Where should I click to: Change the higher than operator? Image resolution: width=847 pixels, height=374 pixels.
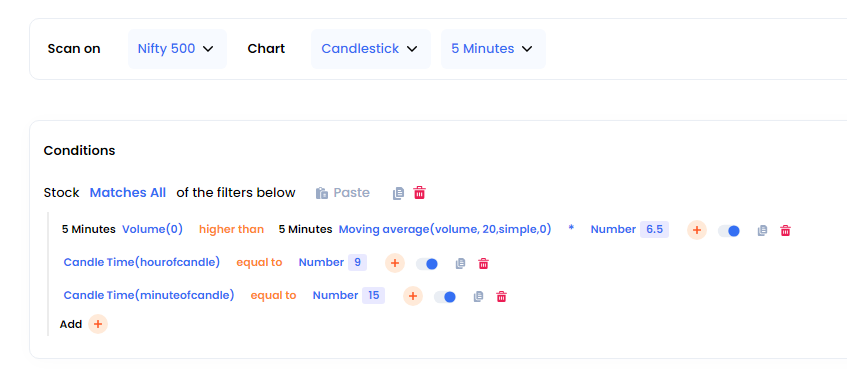[231, 230]
